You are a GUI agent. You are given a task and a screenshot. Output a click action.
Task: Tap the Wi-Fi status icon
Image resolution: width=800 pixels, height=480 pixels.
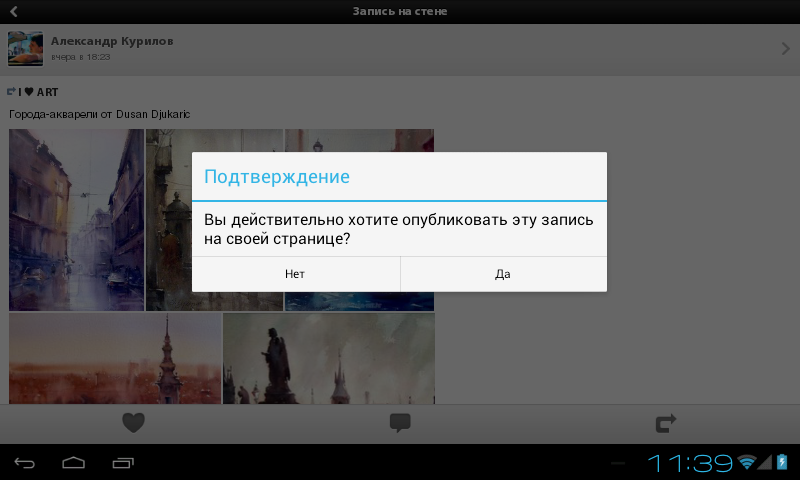point(747,462)
